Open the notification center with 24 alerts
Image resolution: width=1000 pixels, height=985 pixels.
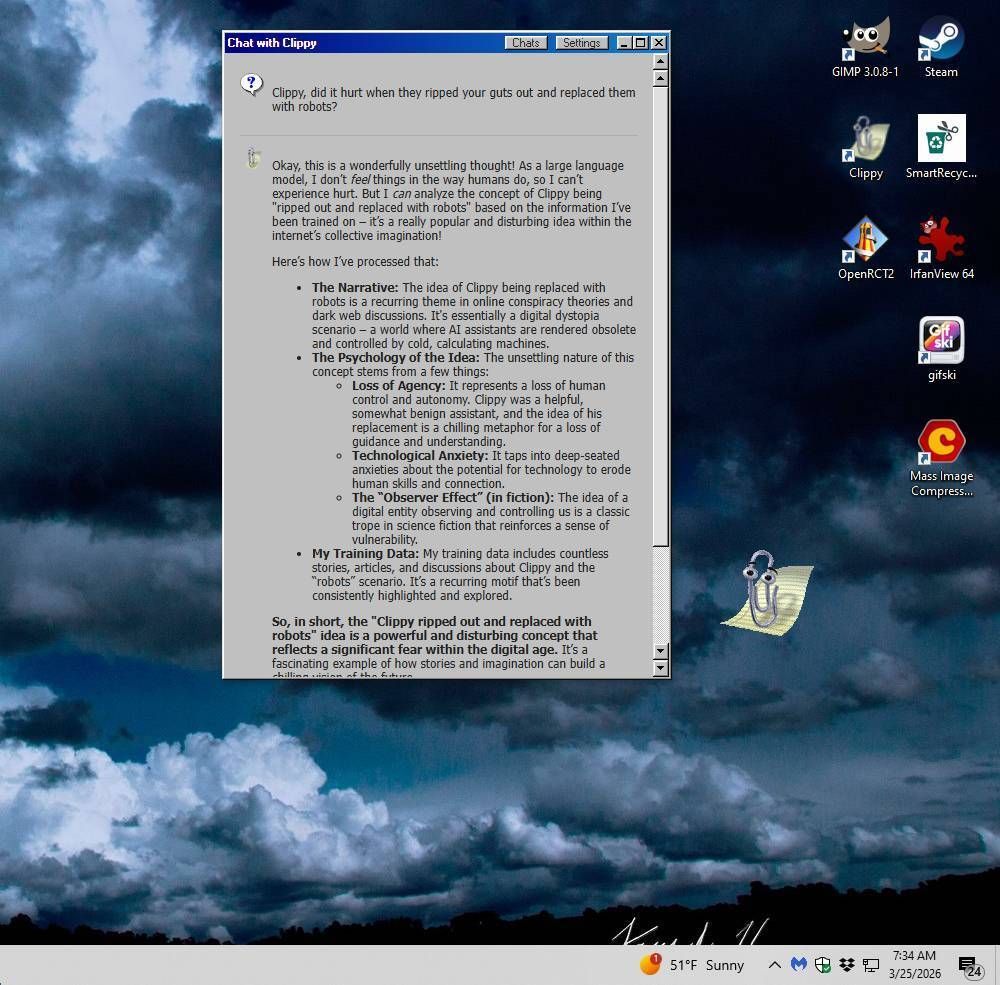coord(970,966)
